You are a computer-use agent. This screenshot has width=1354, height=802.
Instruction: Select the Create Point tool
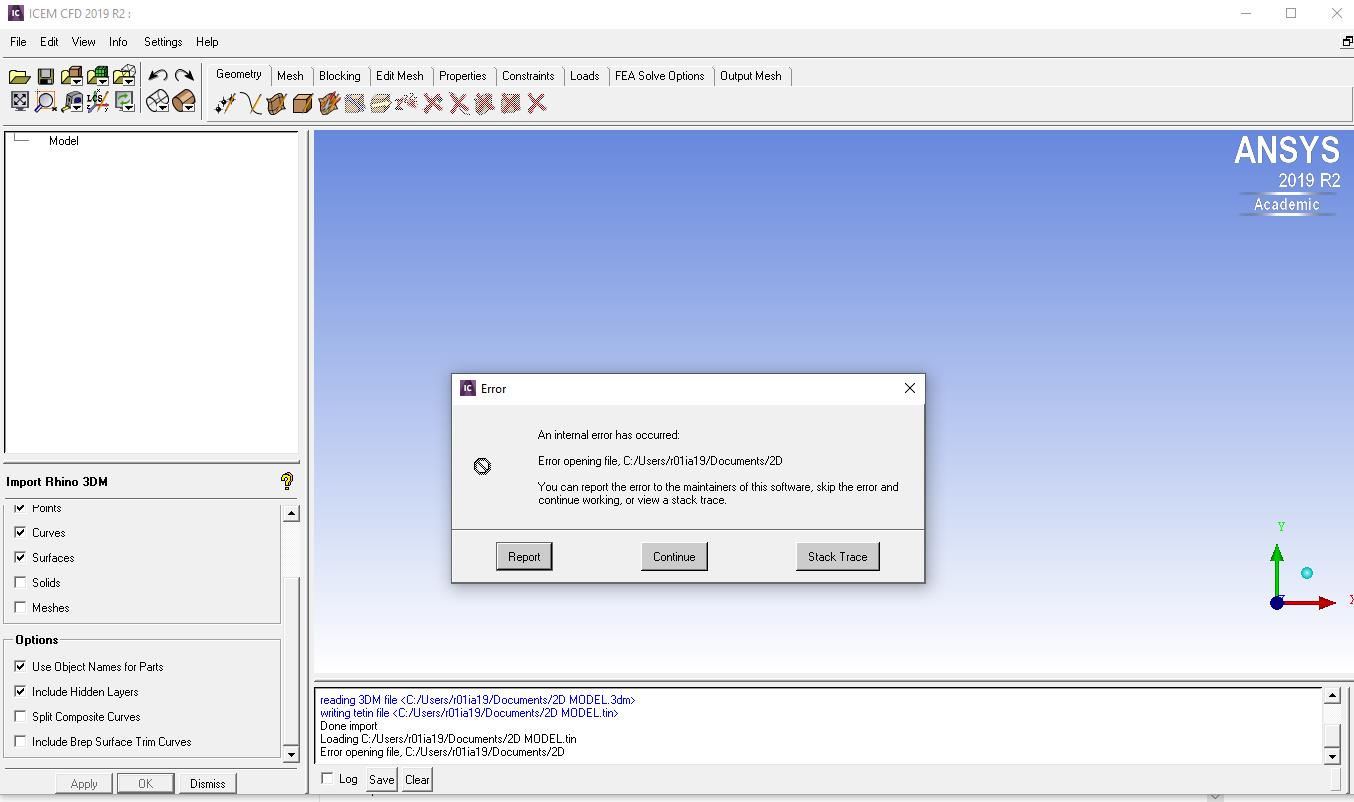point(225,103)
